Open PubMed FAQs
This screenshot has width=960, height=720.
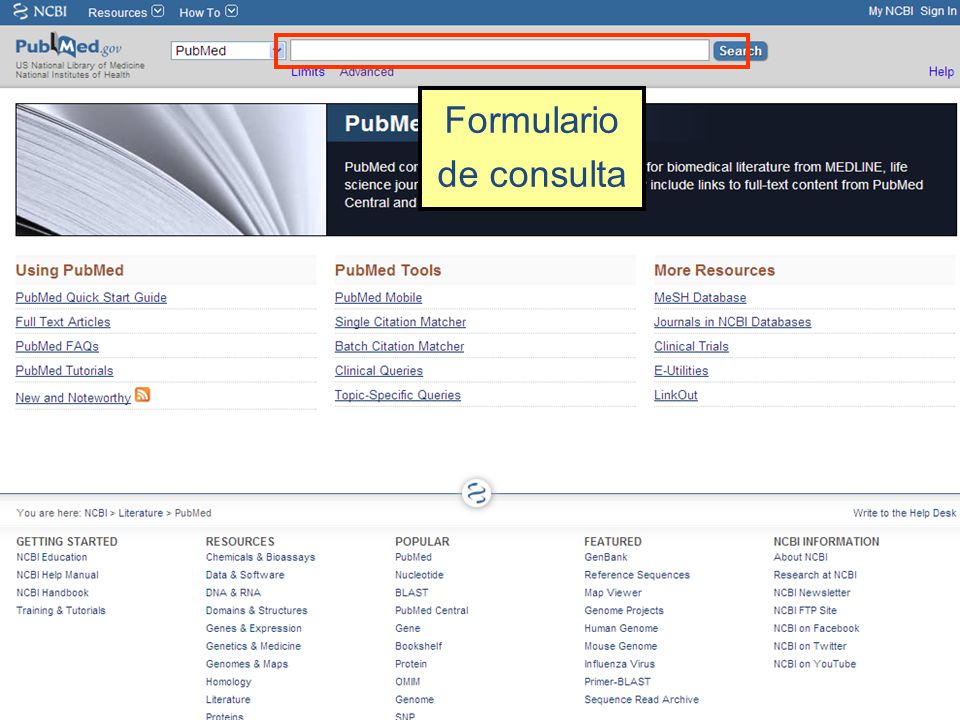pyautogui.click(x=57, y=347)
